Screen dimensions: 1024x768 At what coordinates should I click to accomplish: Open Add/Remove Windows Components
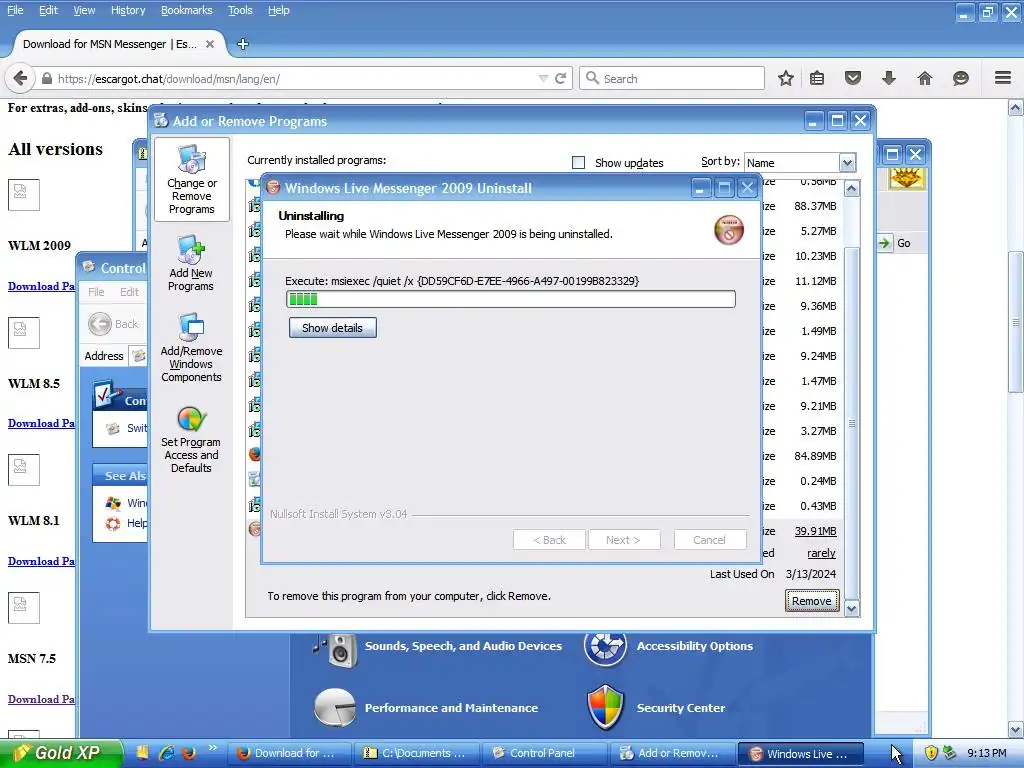[191, 347]
